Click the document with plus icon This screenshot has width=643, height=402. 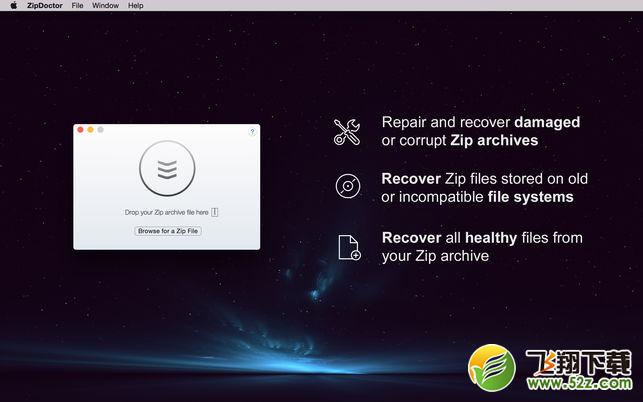click(349, 247)
